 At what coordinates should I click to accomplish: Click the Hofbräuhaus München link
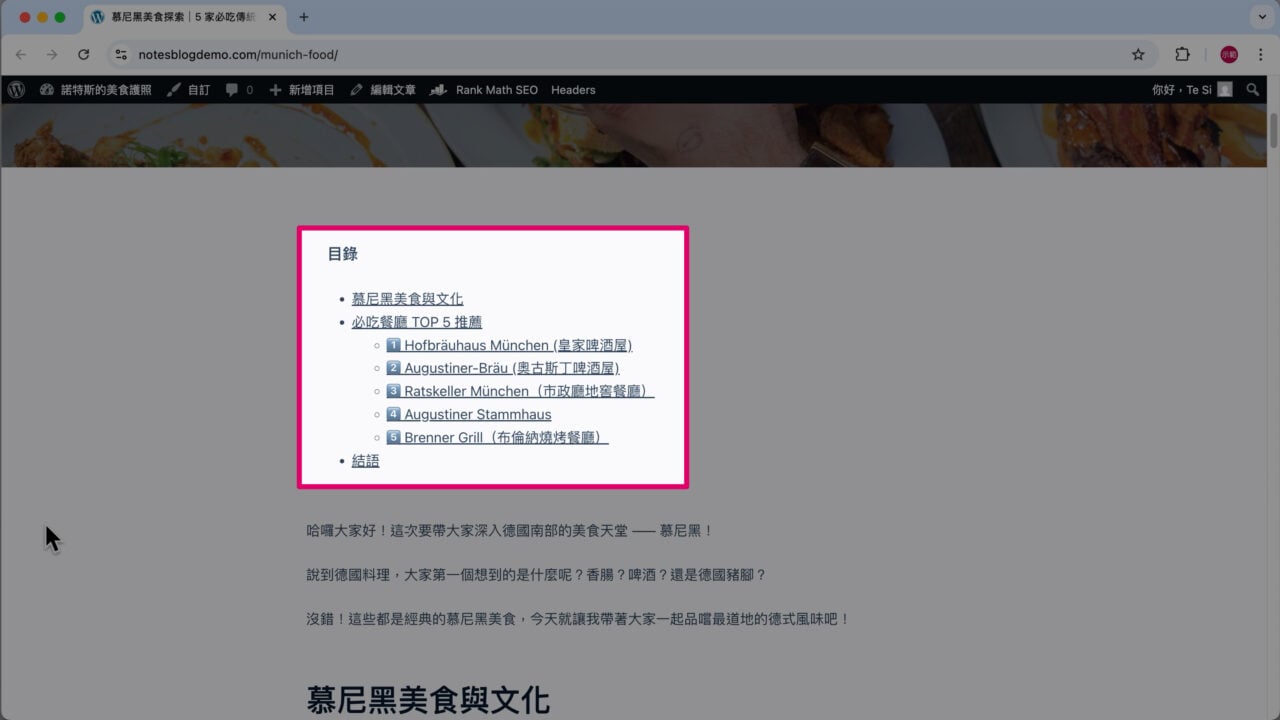[x=513, y=344]
